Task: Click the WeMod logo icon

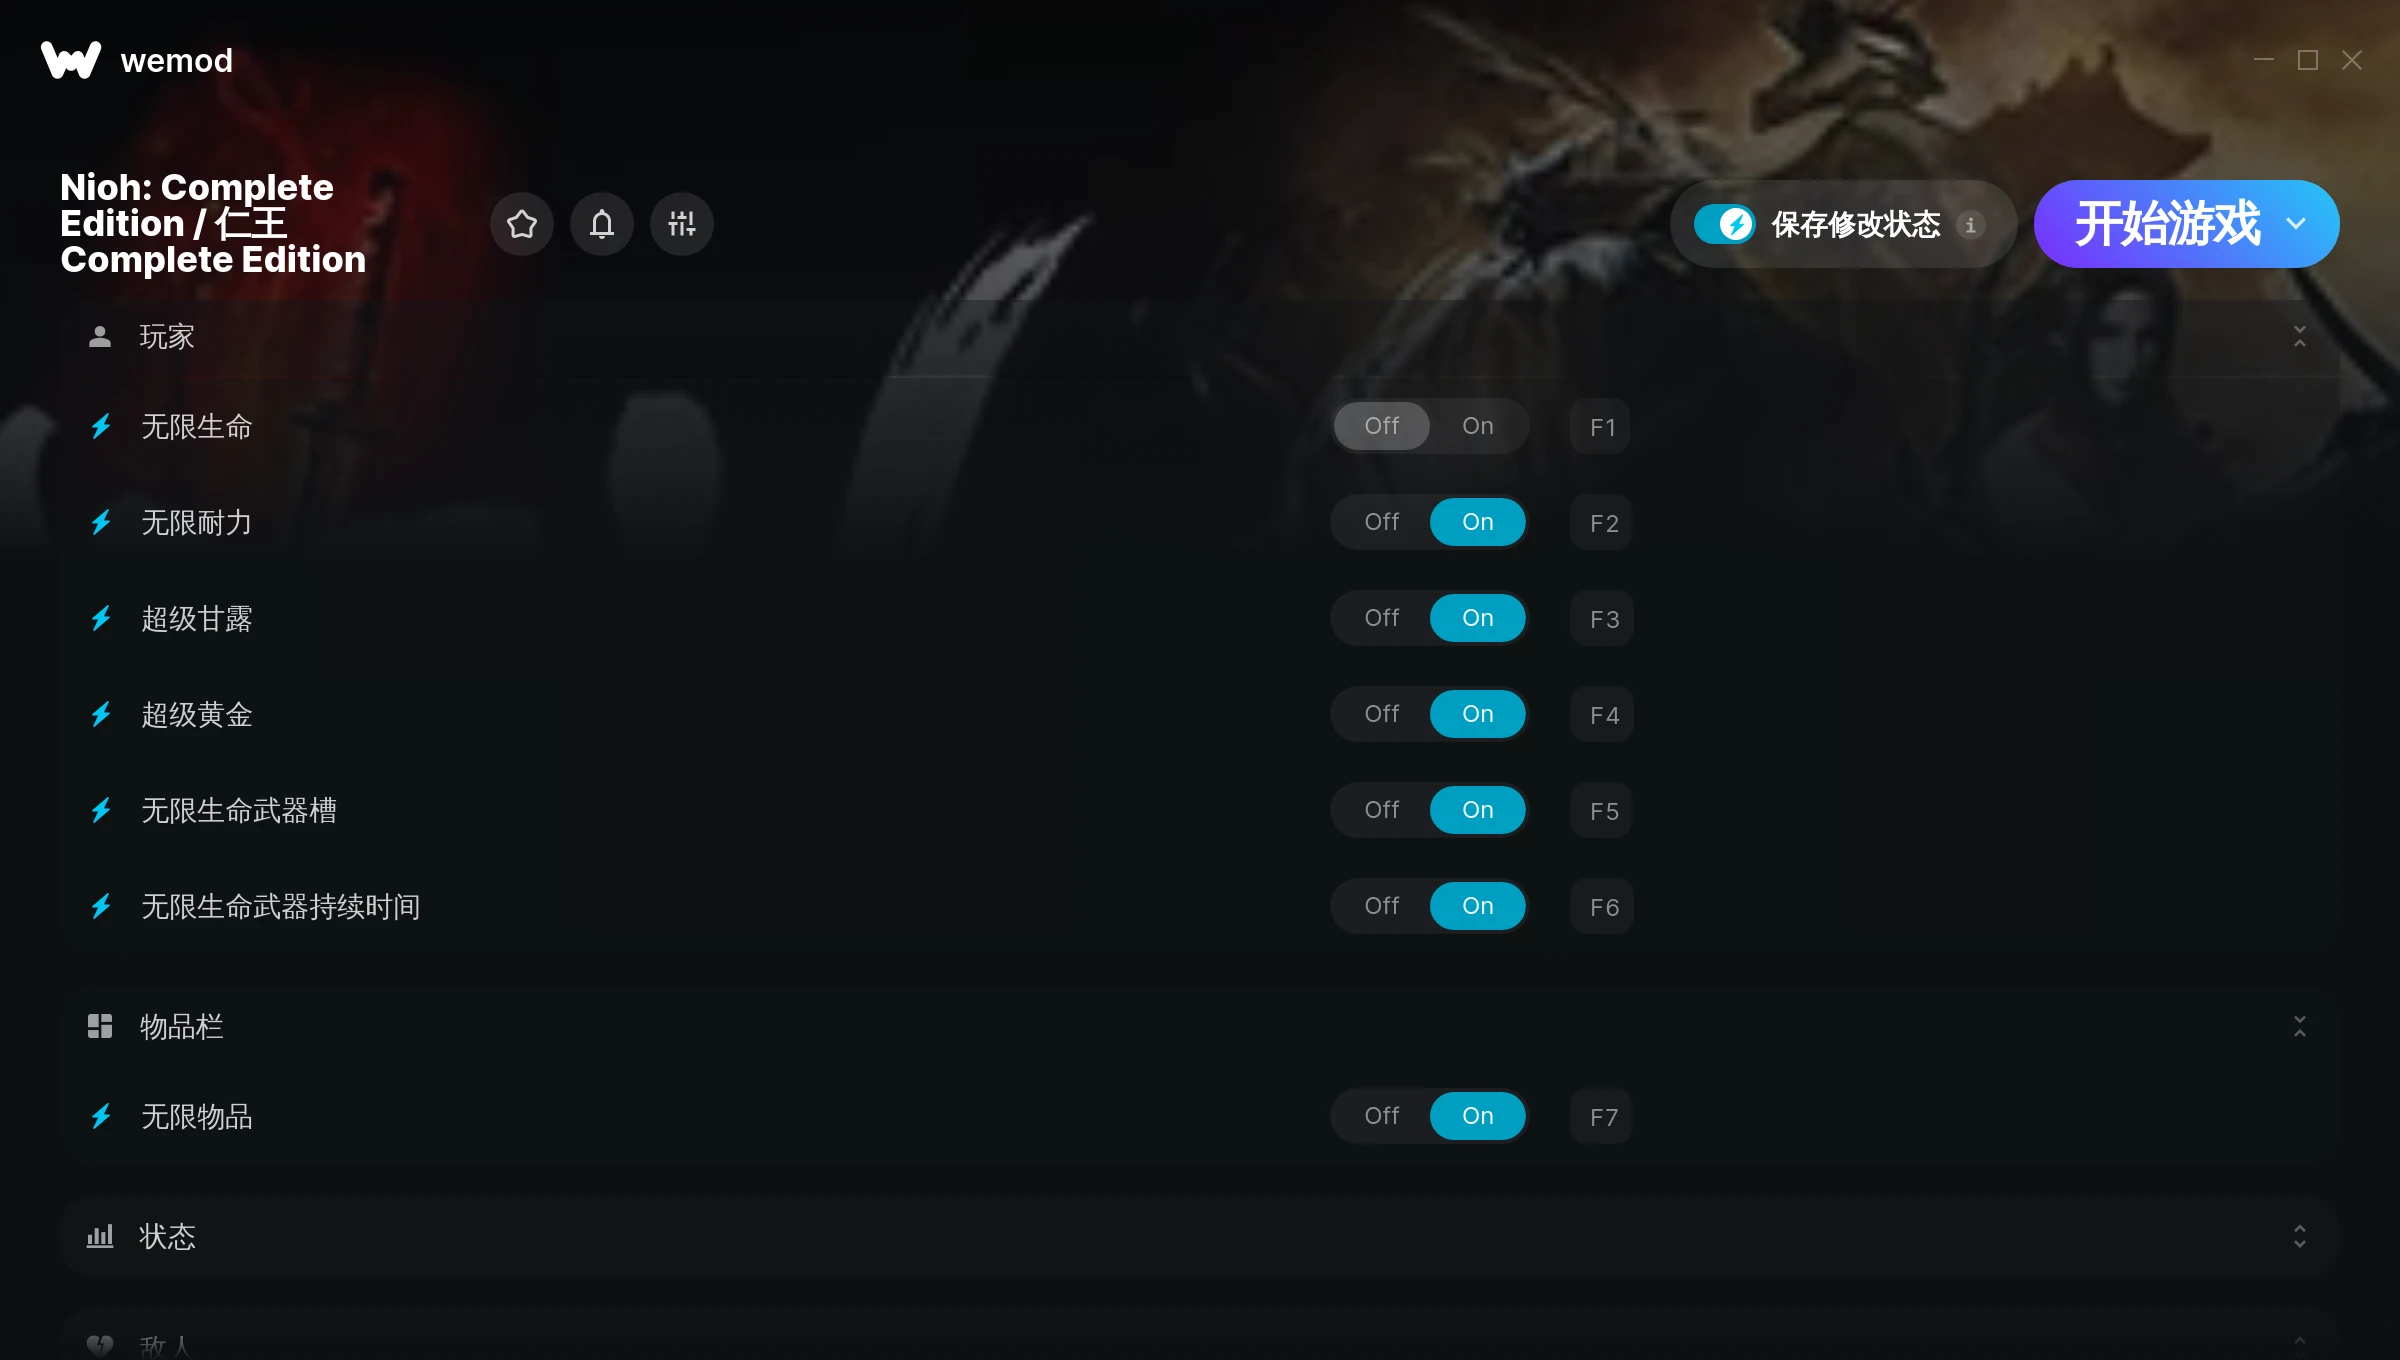Action: point(71,60)
